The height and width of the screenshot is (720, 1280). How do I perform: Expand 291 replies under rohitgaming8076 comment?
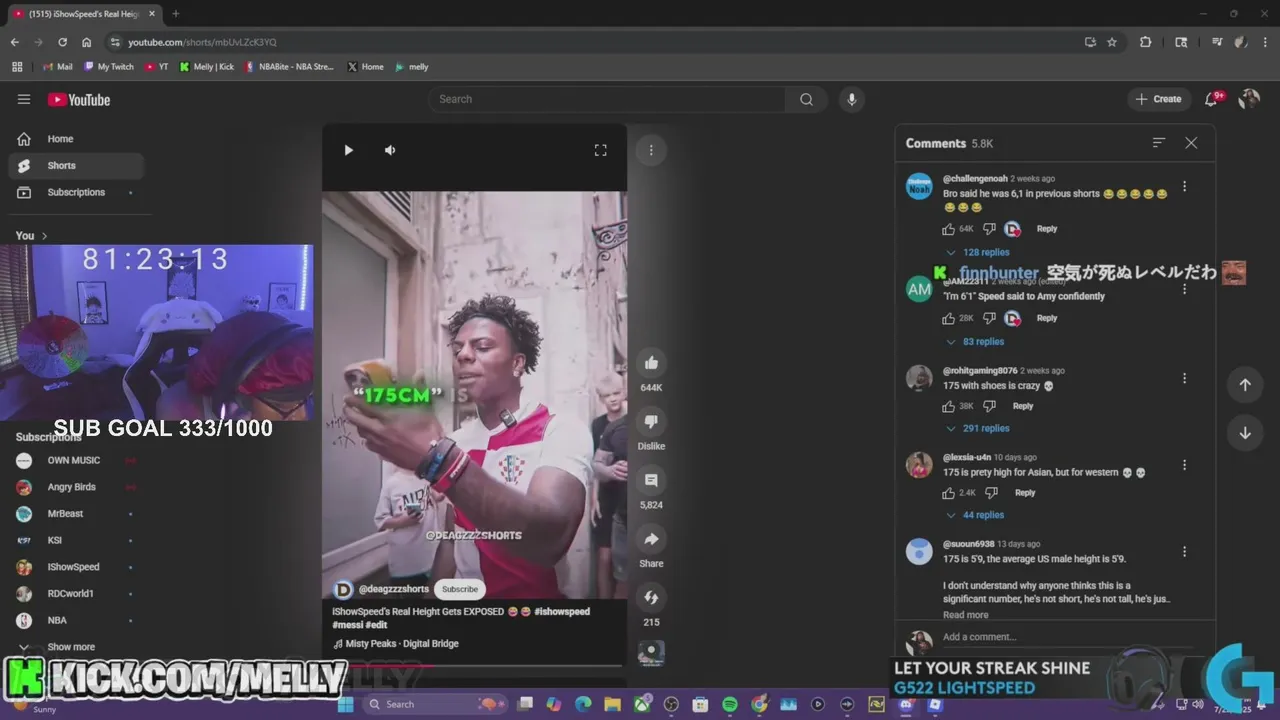tap(978, 429)
